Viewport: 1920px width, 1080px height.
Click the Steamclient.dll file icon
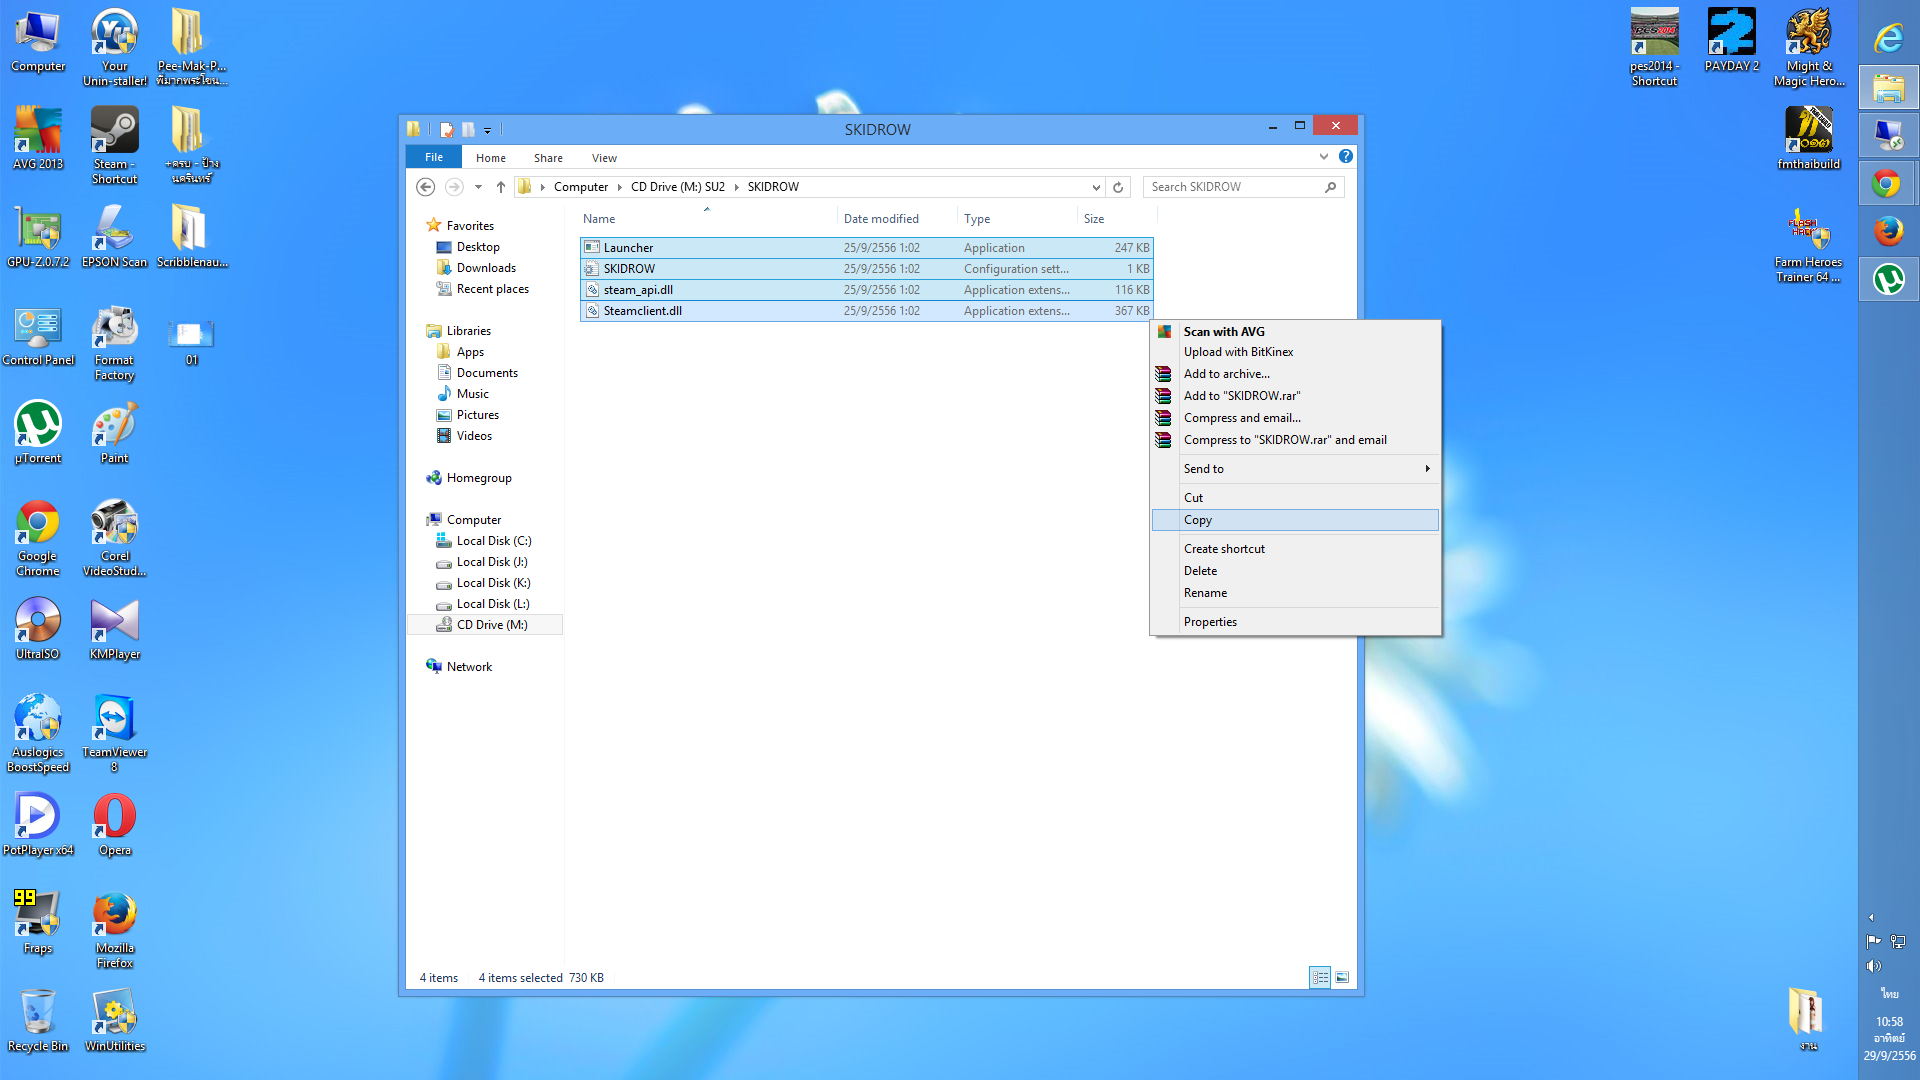coord(592,311)
